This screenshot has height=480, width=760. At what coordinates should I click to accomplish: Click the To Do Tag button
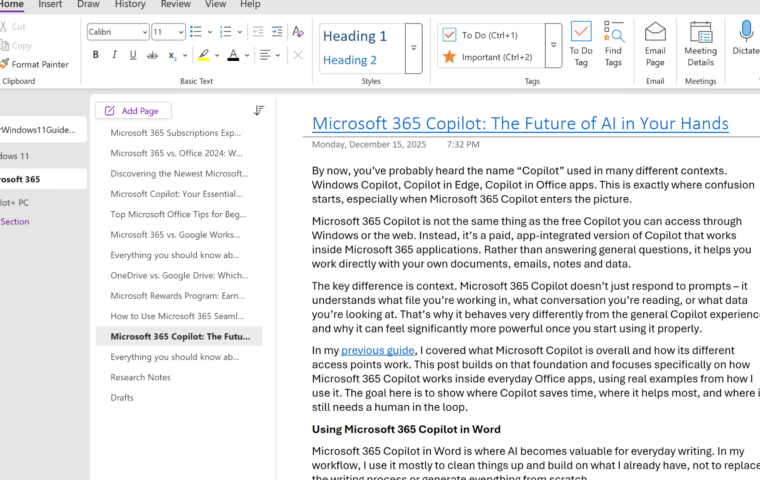pos(581,44)
